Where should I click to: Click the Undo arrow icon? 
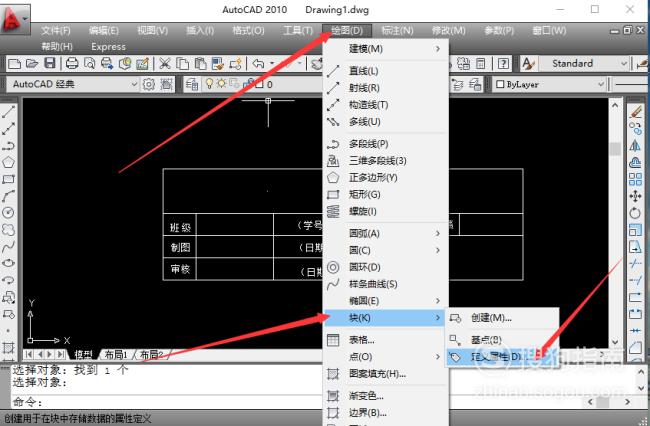click(259, 63)
